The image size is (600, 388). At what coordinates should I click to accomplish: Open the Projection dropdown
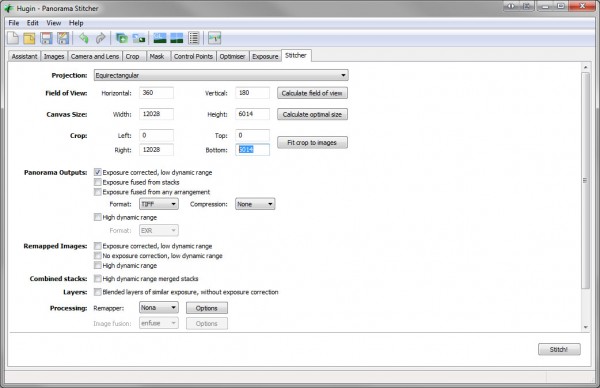pos(221,75)
